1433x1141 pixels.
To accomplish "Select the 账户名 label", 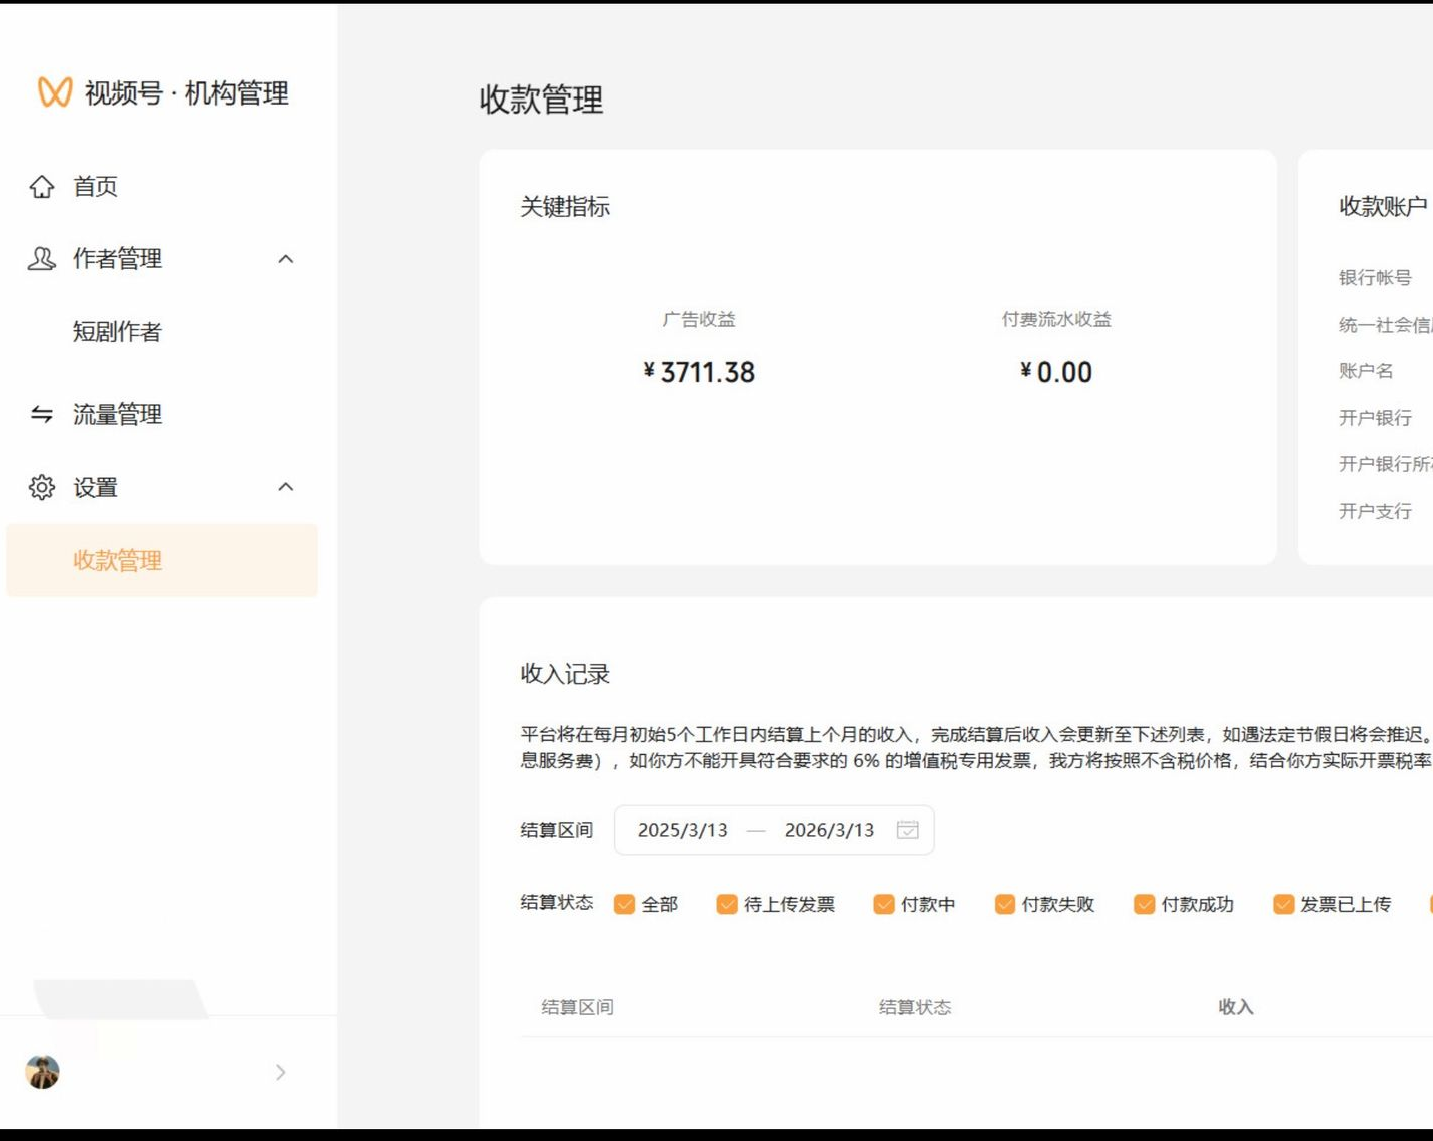I will (1366, 371).
